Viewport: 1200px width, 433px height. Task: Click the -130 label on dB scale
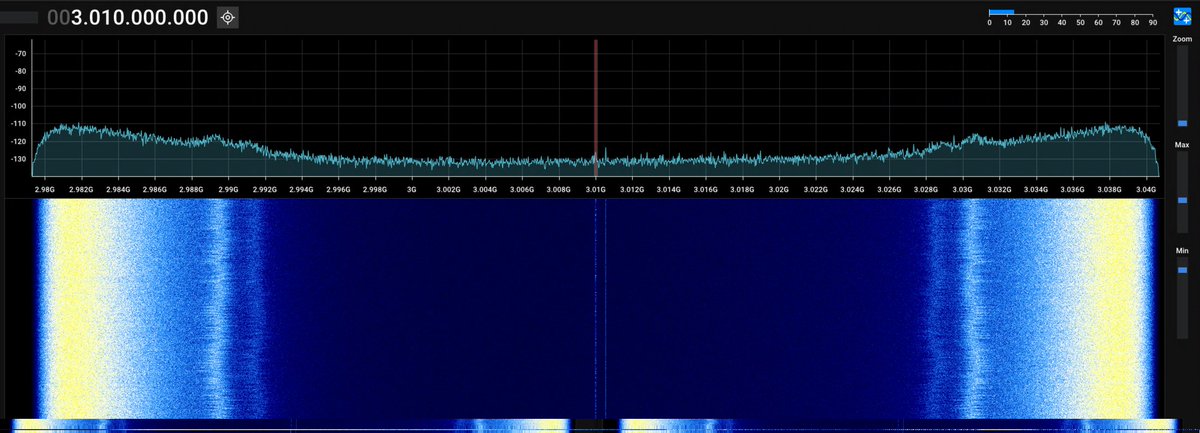(19, 159)
